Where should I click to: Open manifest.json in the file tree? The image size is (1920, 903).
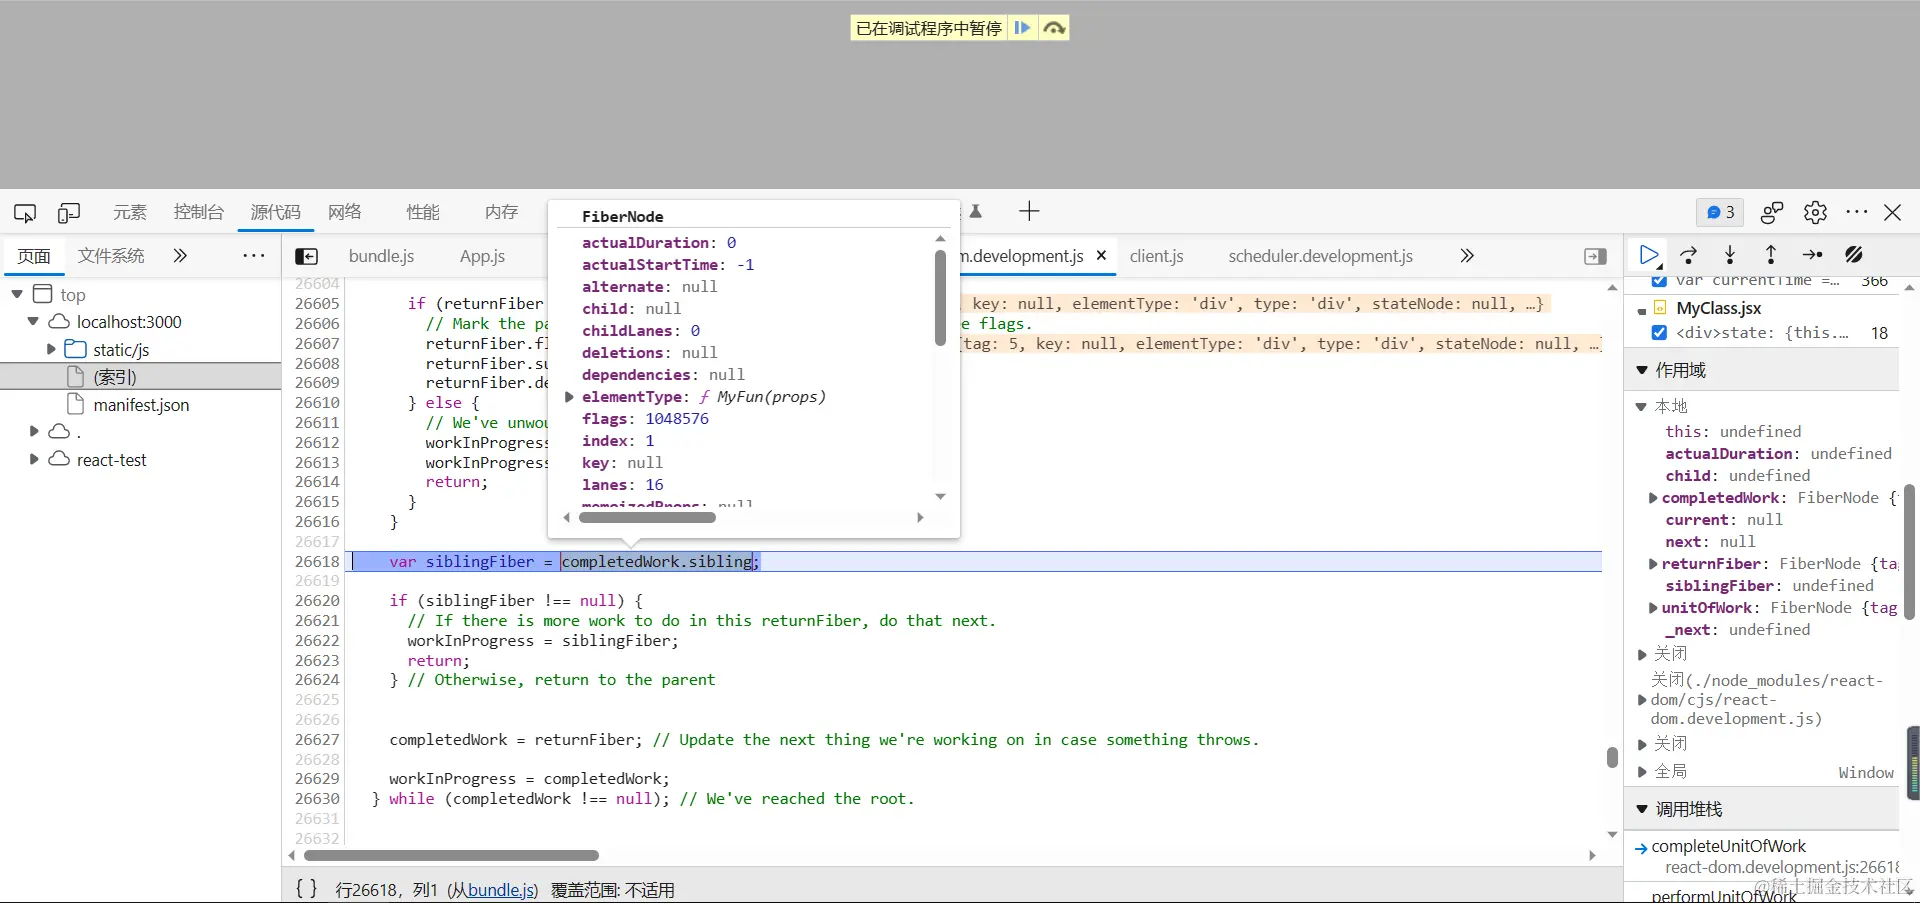tap(141, 405)
